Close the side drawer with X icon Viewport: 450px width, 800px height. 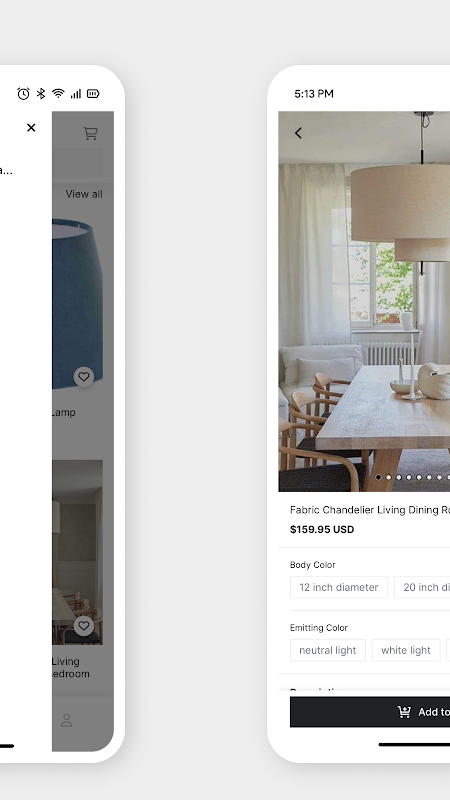coord(31,128)
